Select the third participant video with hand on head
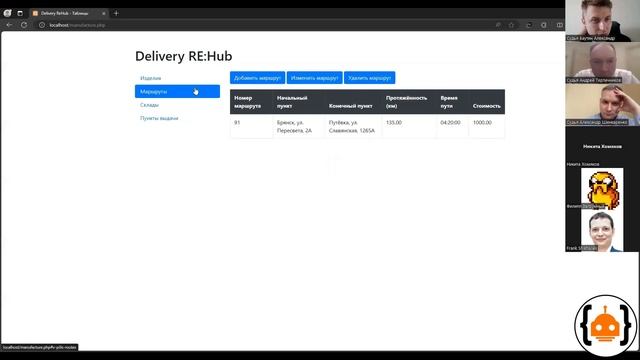Image resolution: width=640 pixels, height=360 pixels. (x=602, y=104)
